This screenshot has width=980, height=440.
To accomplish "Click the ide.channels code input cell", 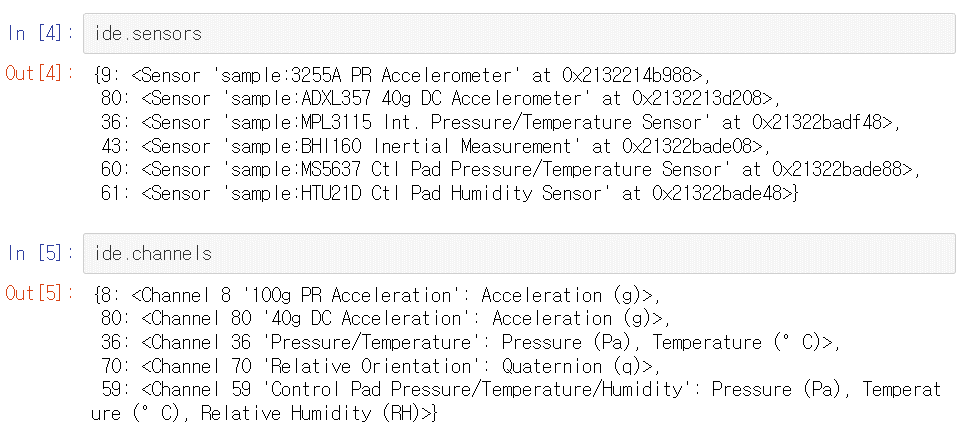I will pos(519,253).
